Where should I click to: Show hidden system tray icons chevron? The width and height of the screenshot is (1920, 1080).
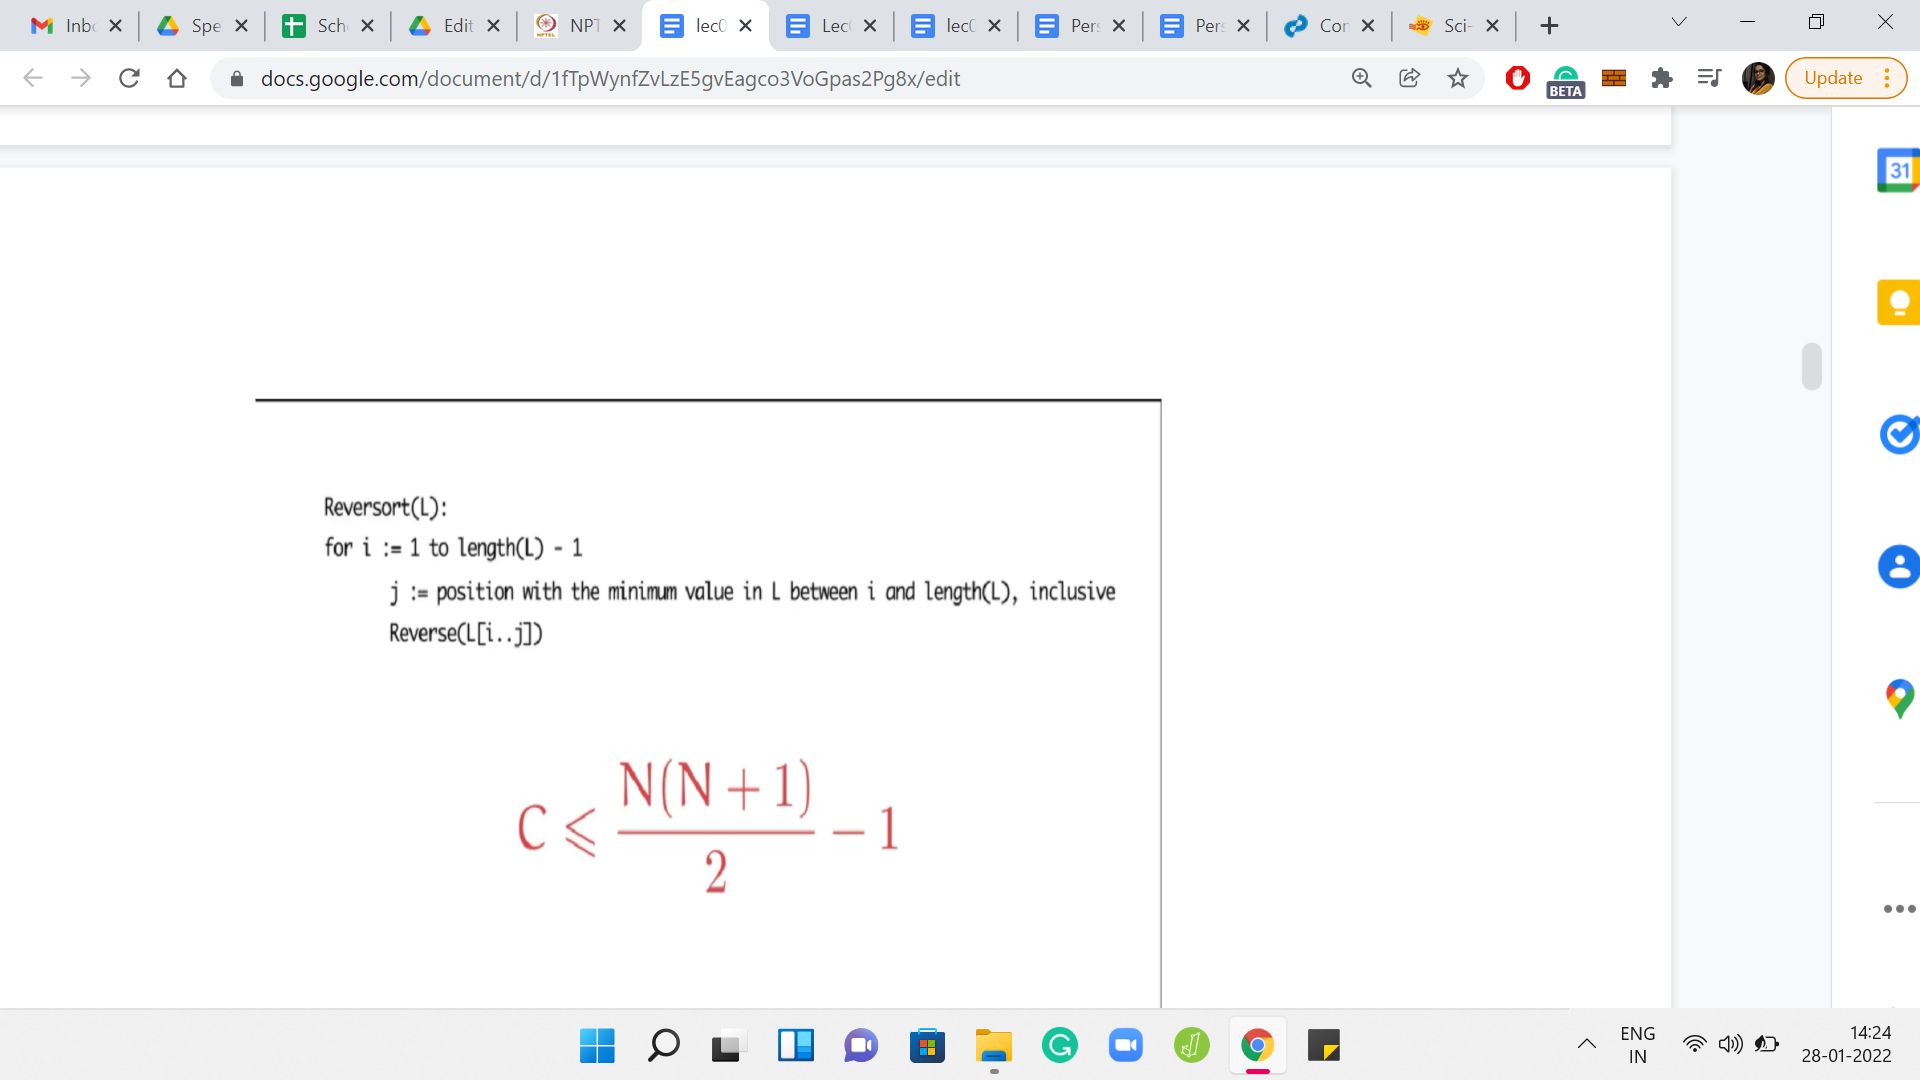click(x=1586, y=1045)
